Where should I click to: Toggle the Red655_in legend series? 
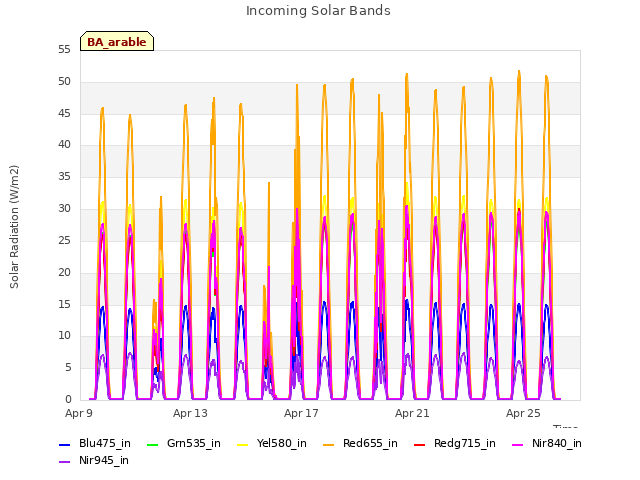[x=360, y=443]
